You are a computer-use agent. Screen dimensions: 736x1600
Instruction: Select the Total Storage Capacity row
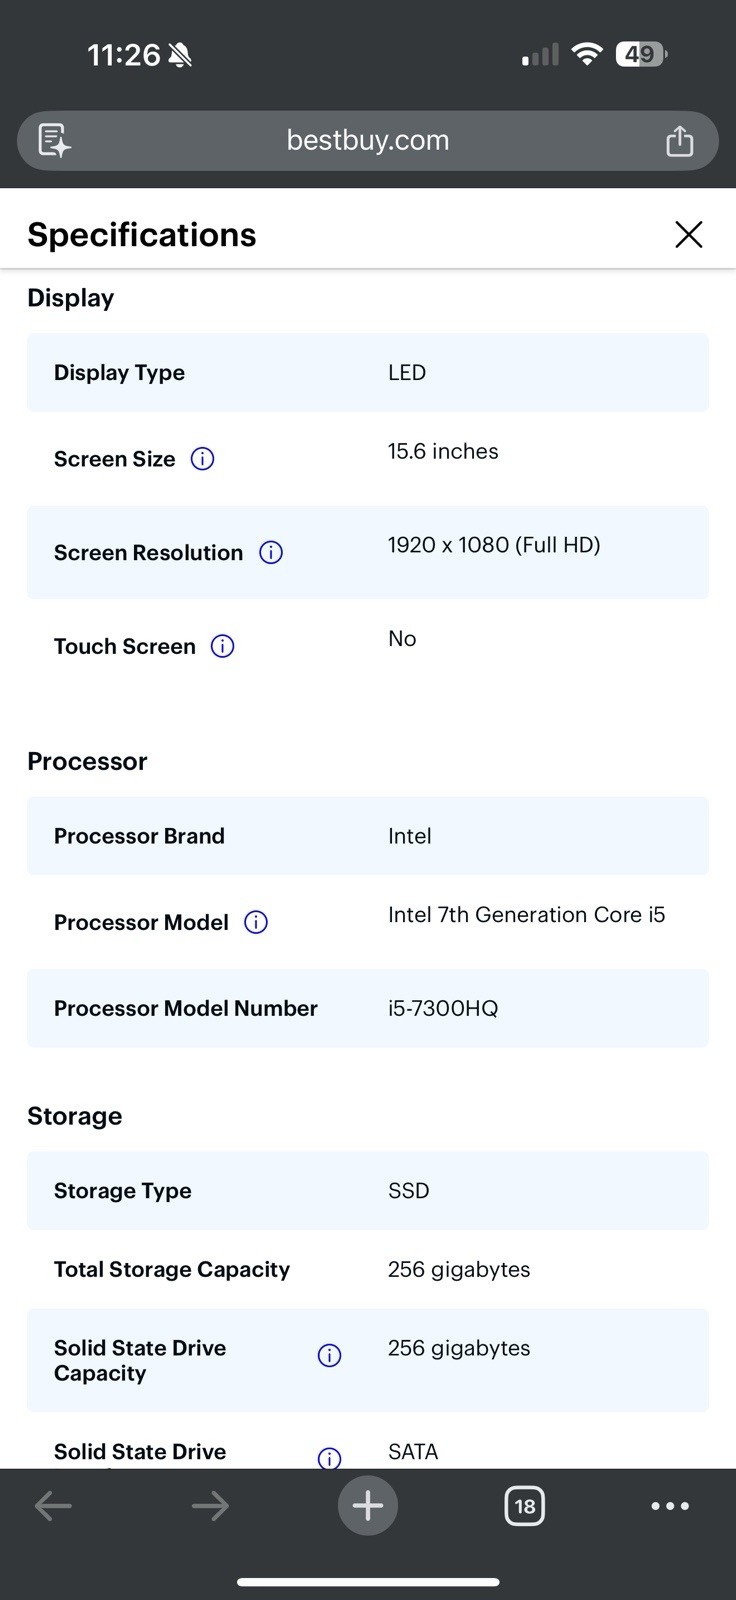(368, 1269)
